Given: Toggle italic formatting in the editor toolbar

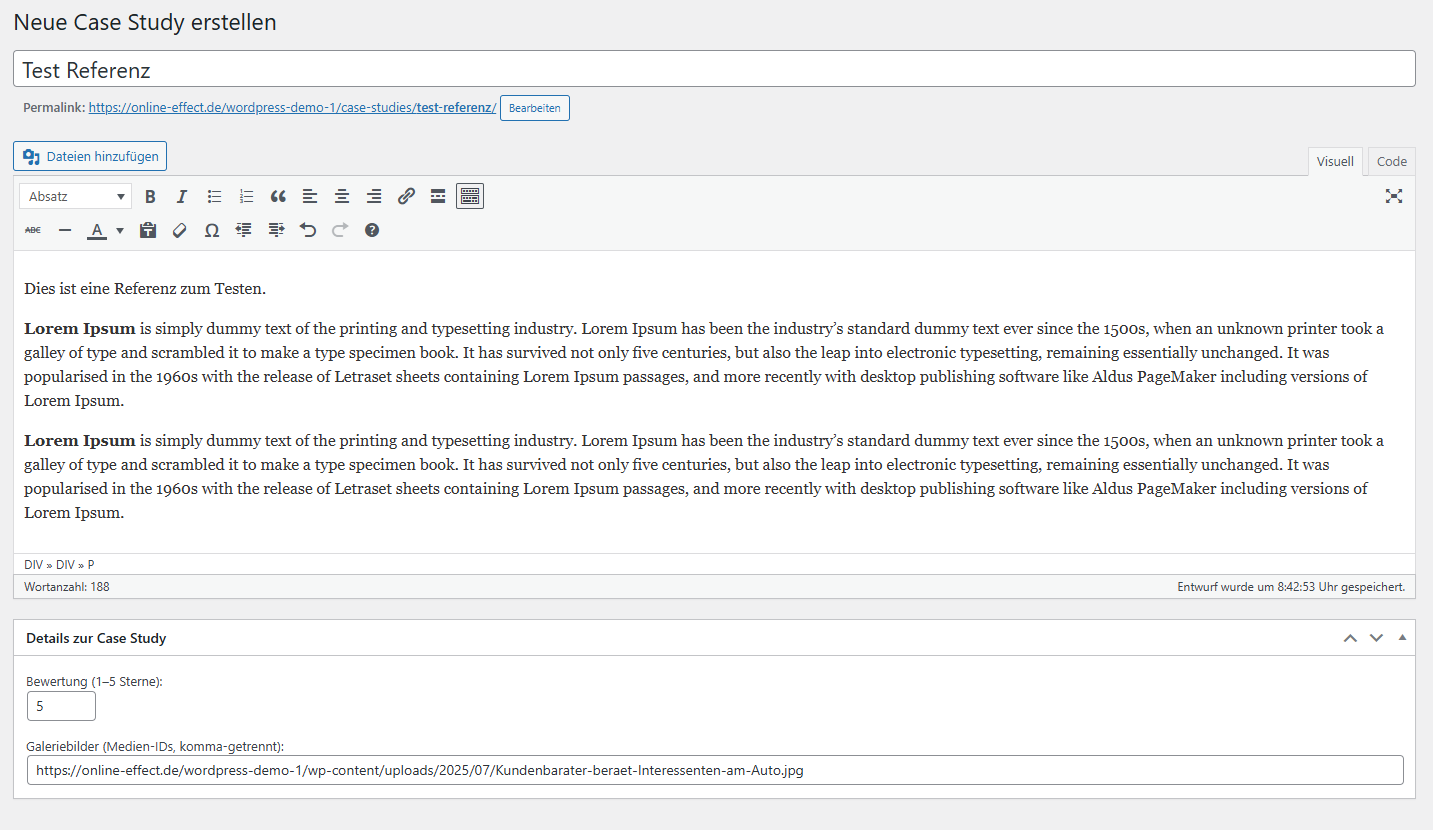Looking at the screenshot, I should pyautogui.click(x=182, y=197).
